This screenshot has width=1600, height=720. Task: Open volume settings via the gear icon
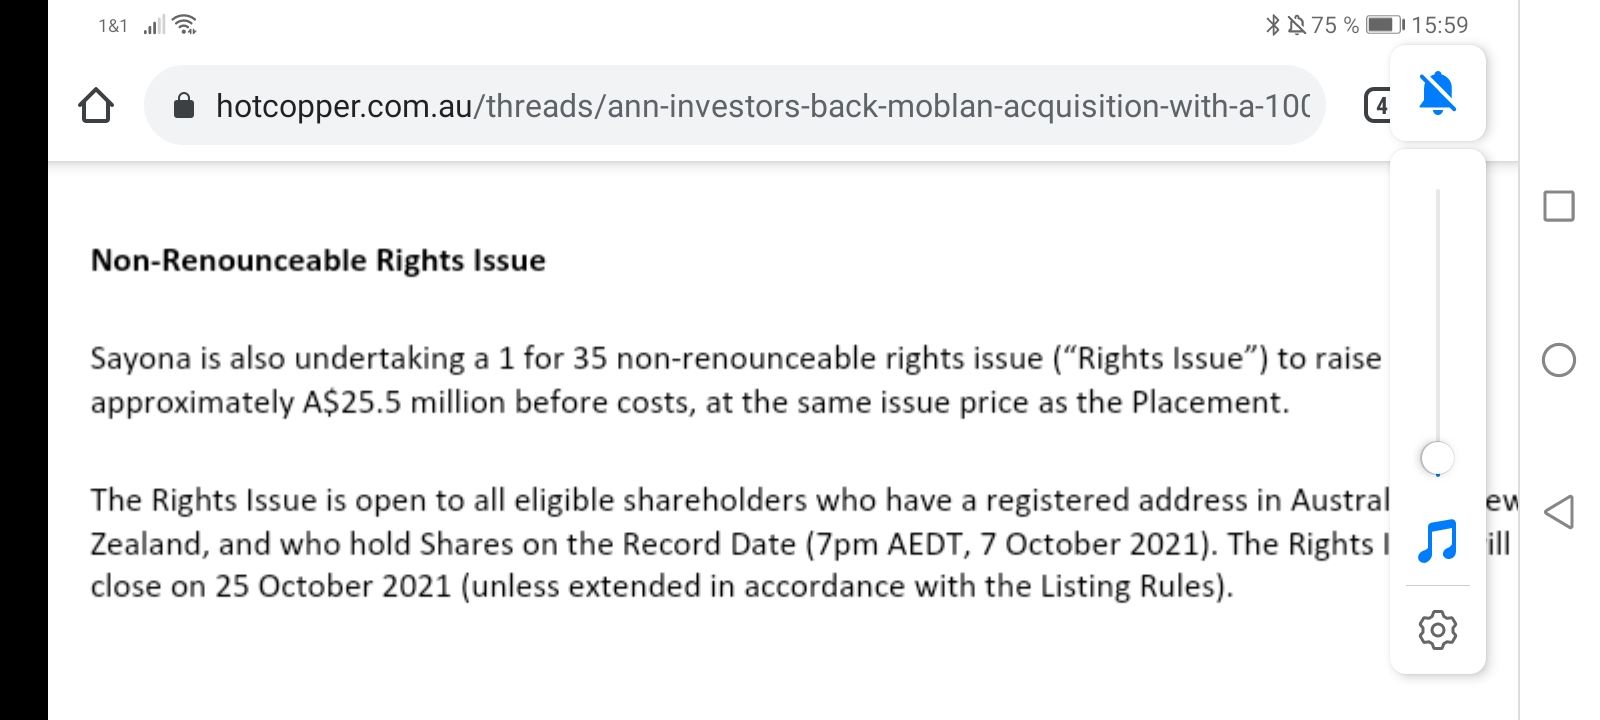tap(1438, 630)
